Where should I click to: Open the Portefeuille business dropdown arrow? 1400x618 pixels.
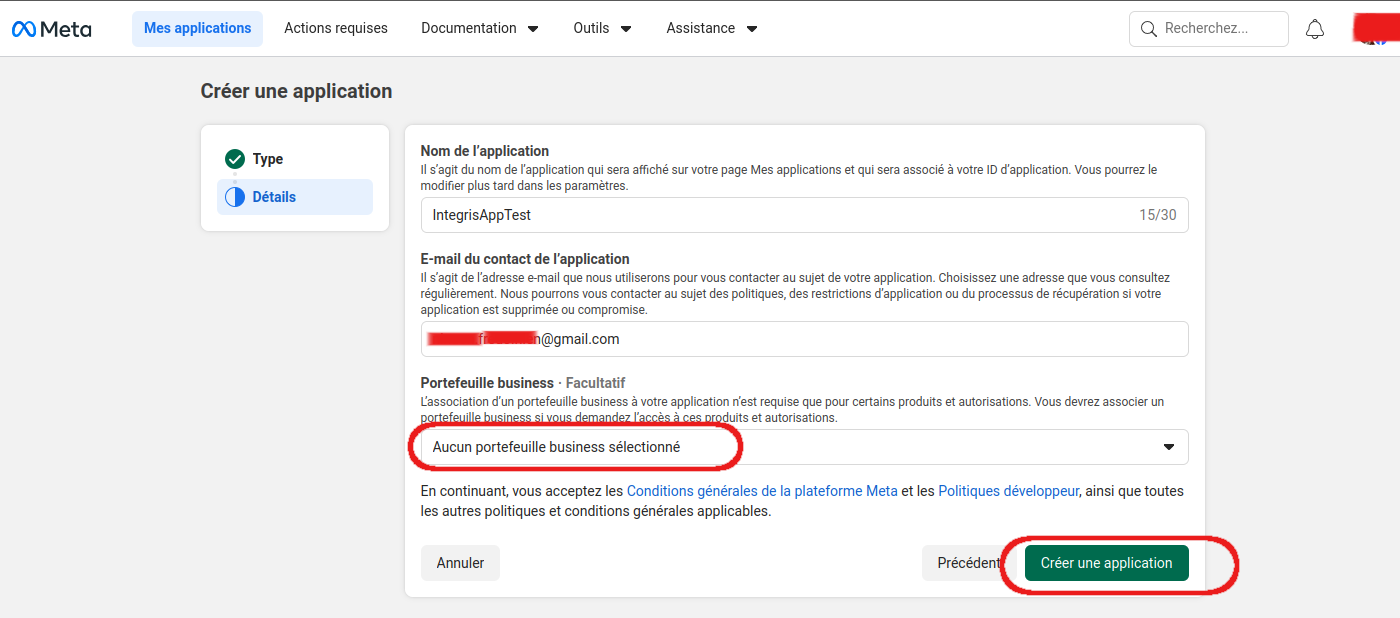coord(1169,447)
